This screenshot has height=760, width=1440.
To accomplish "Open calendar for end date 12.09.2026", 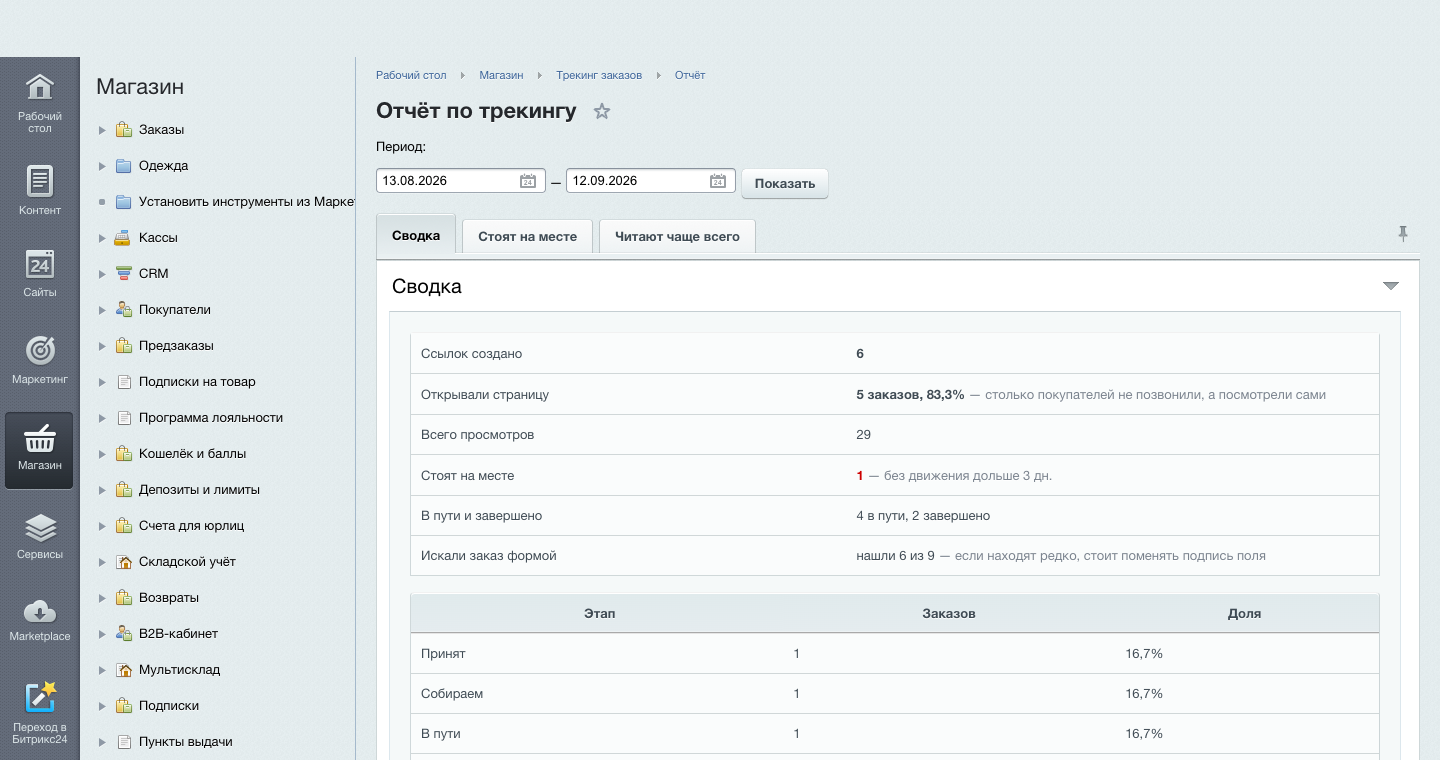I will click(718, 181).
